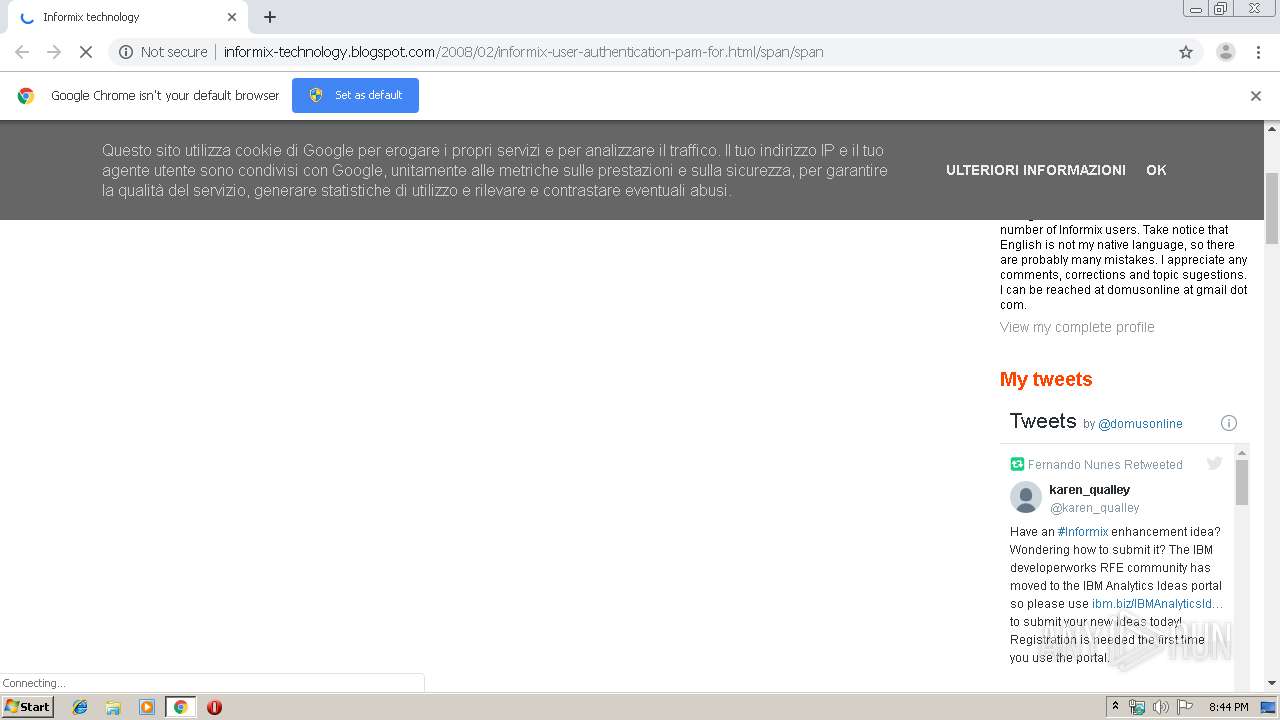The image size is (1280, 720).
Task: Open ibm.biz/IBMAnalyticsId link
Action: 1157,604
